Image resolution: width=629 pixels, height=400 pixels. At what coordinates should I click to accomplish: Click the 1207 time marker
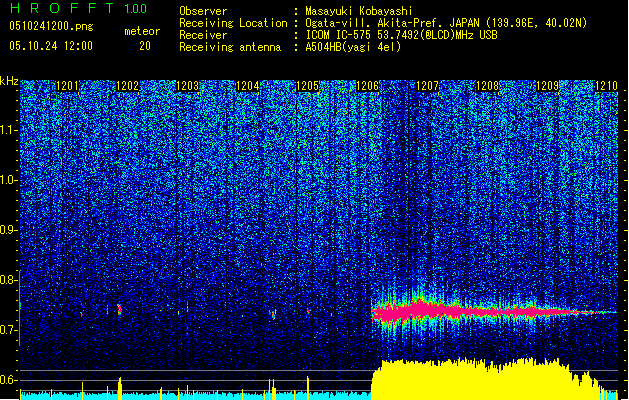[x=428, y=86]
